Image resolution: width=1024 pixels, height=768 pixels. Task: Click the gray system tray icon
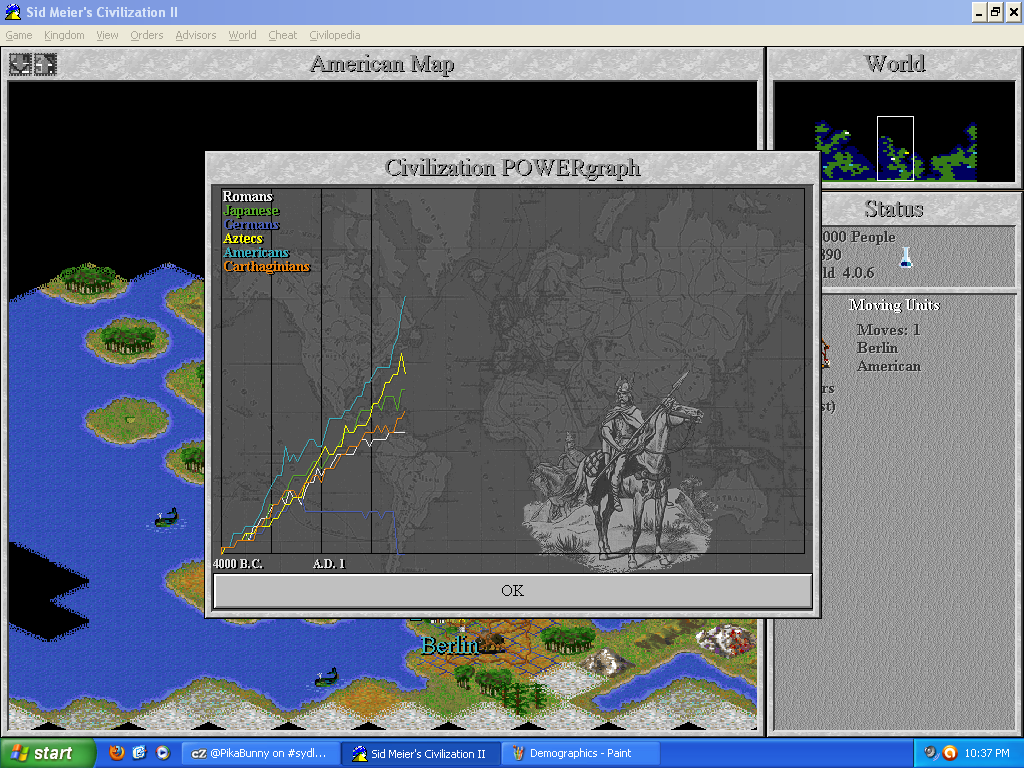coord(931,753)
